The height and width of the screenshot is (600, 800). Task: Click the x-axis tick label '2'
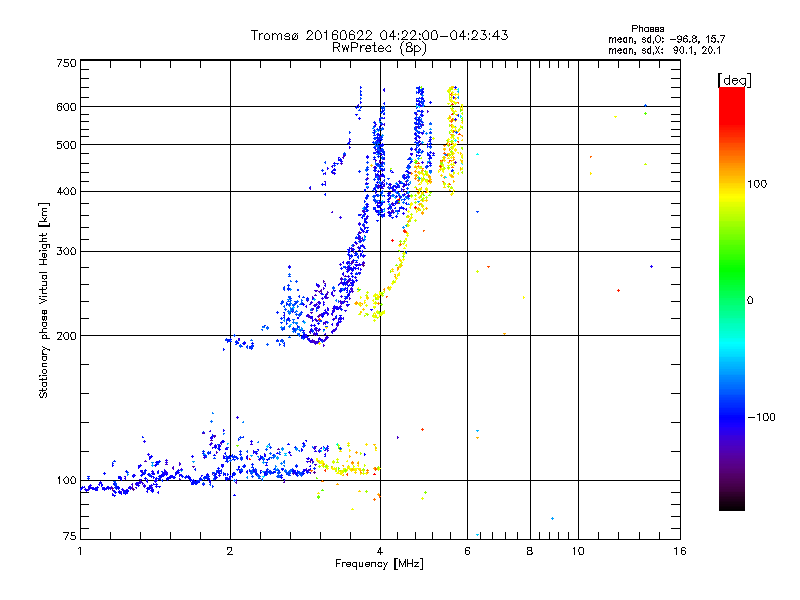click(x=230, y=551)
